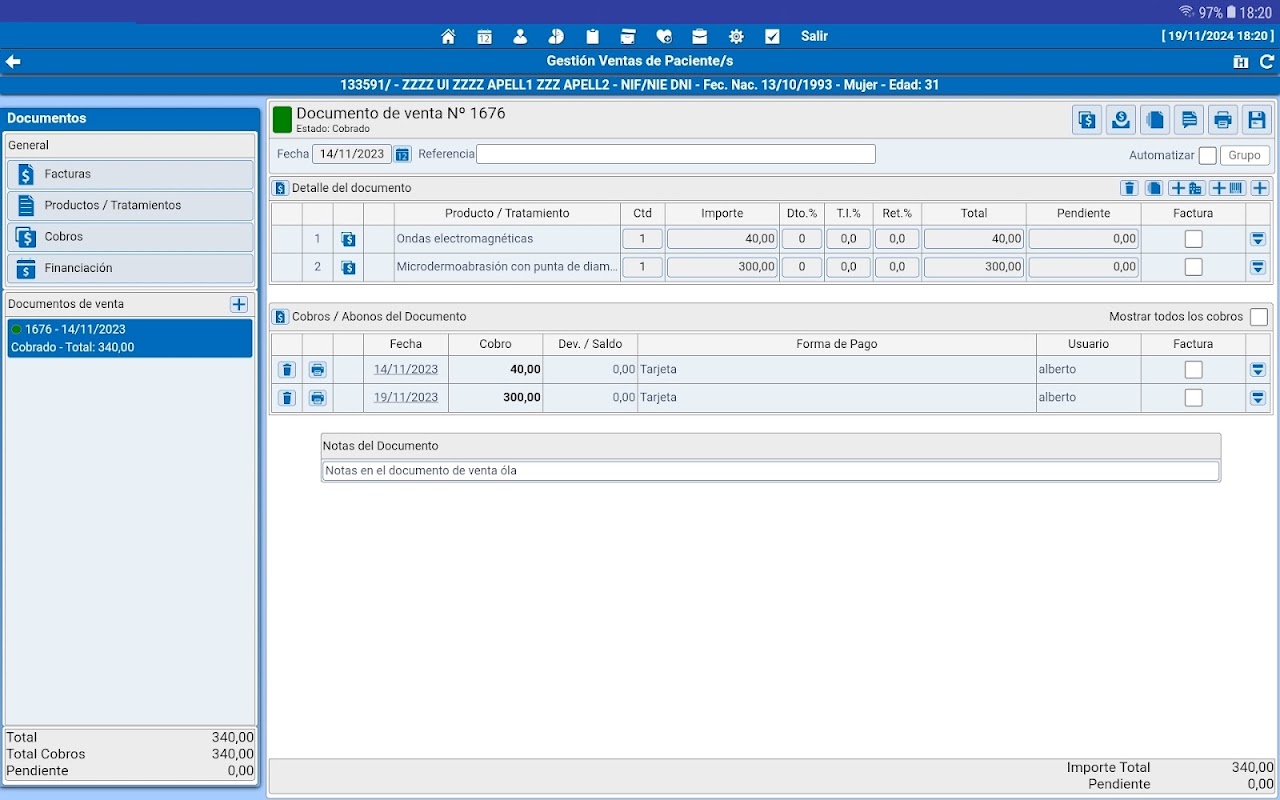
Task: Click the home icon in top bar
Action: tap(448, 36)
